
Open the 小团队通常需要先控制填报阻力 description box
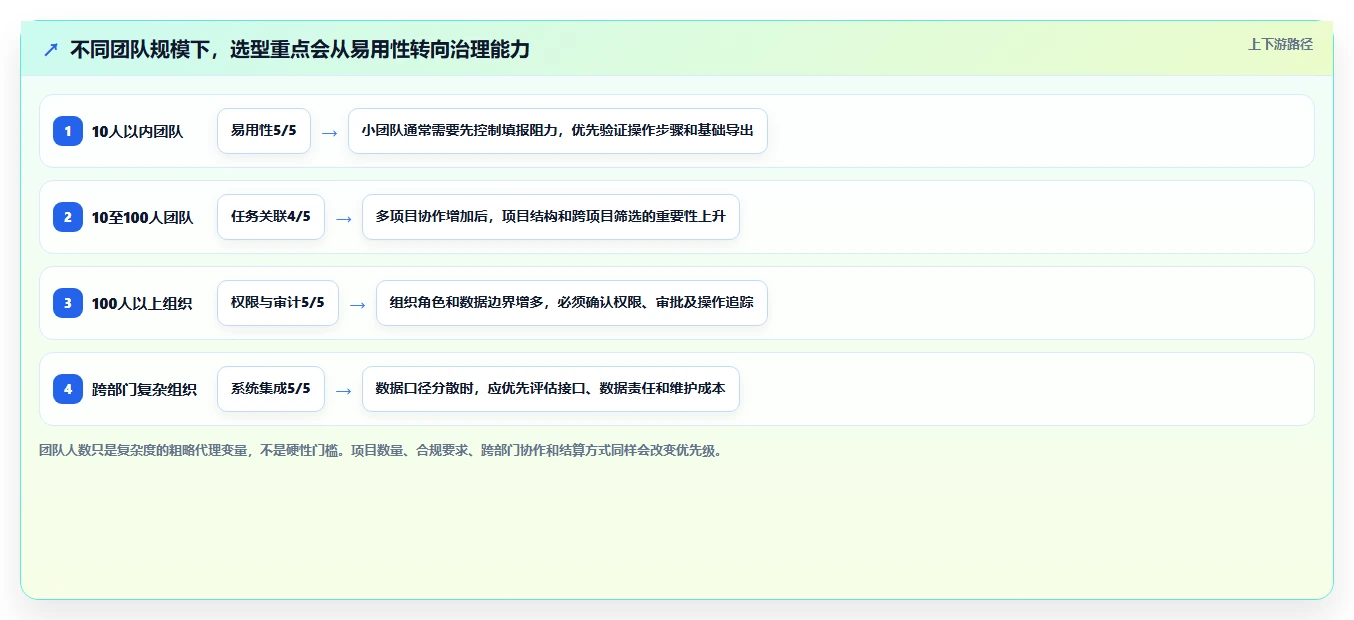click(558, 131)
